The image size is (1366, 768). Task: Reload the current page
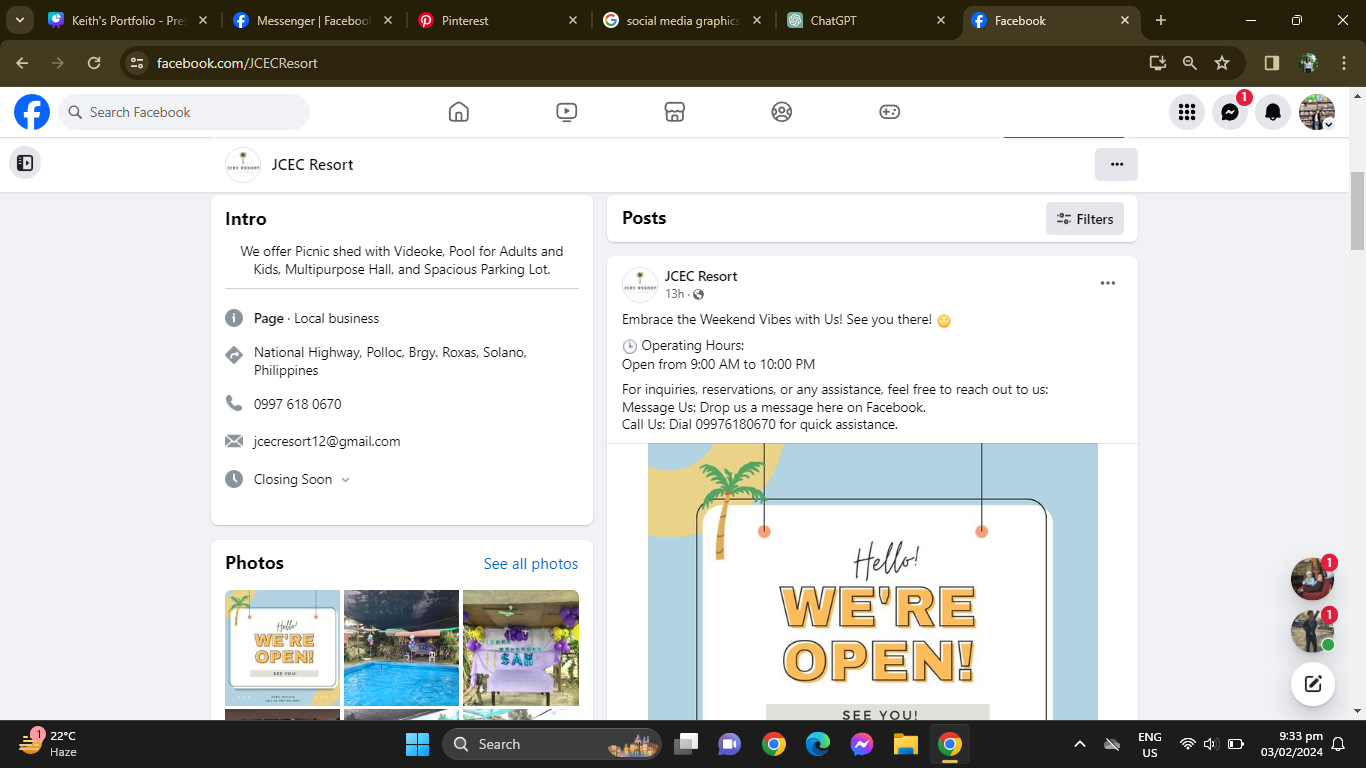click(x=94, y=63)
